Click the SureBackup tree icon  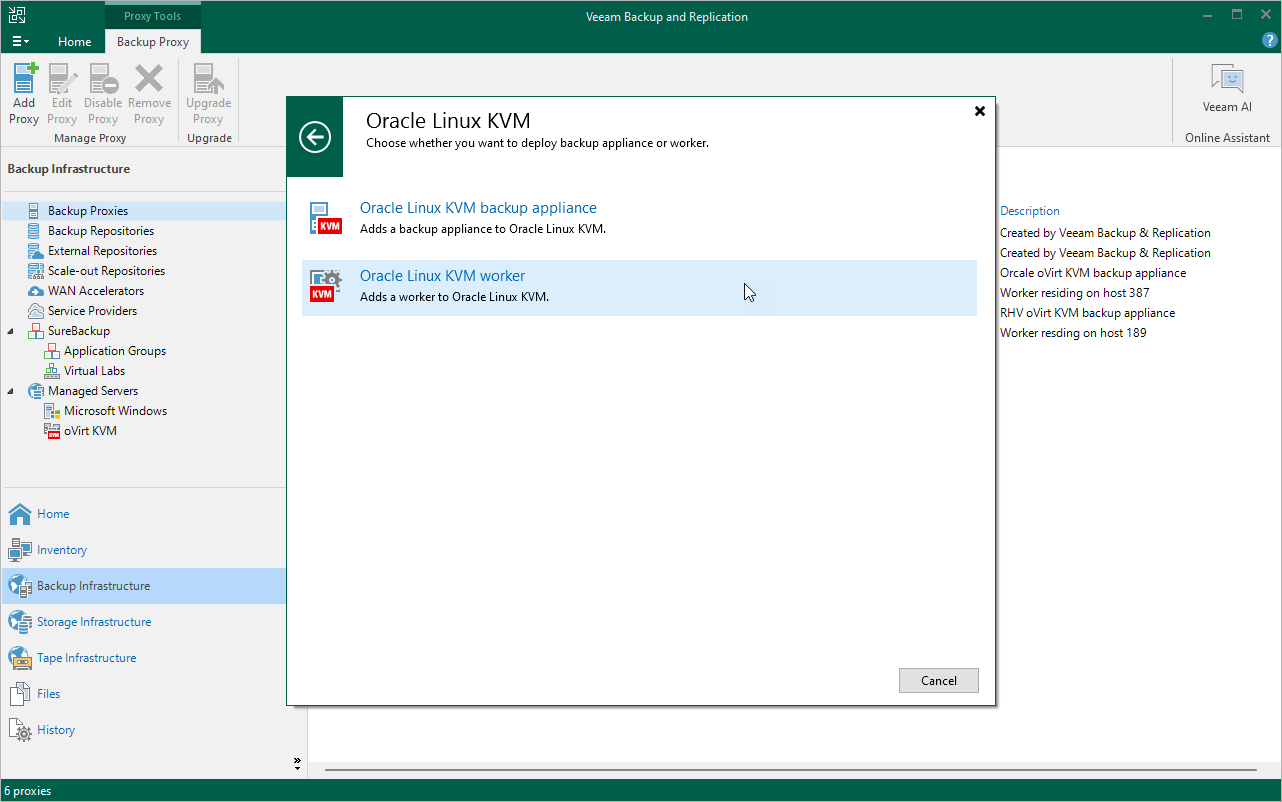(x=35, y=331)
